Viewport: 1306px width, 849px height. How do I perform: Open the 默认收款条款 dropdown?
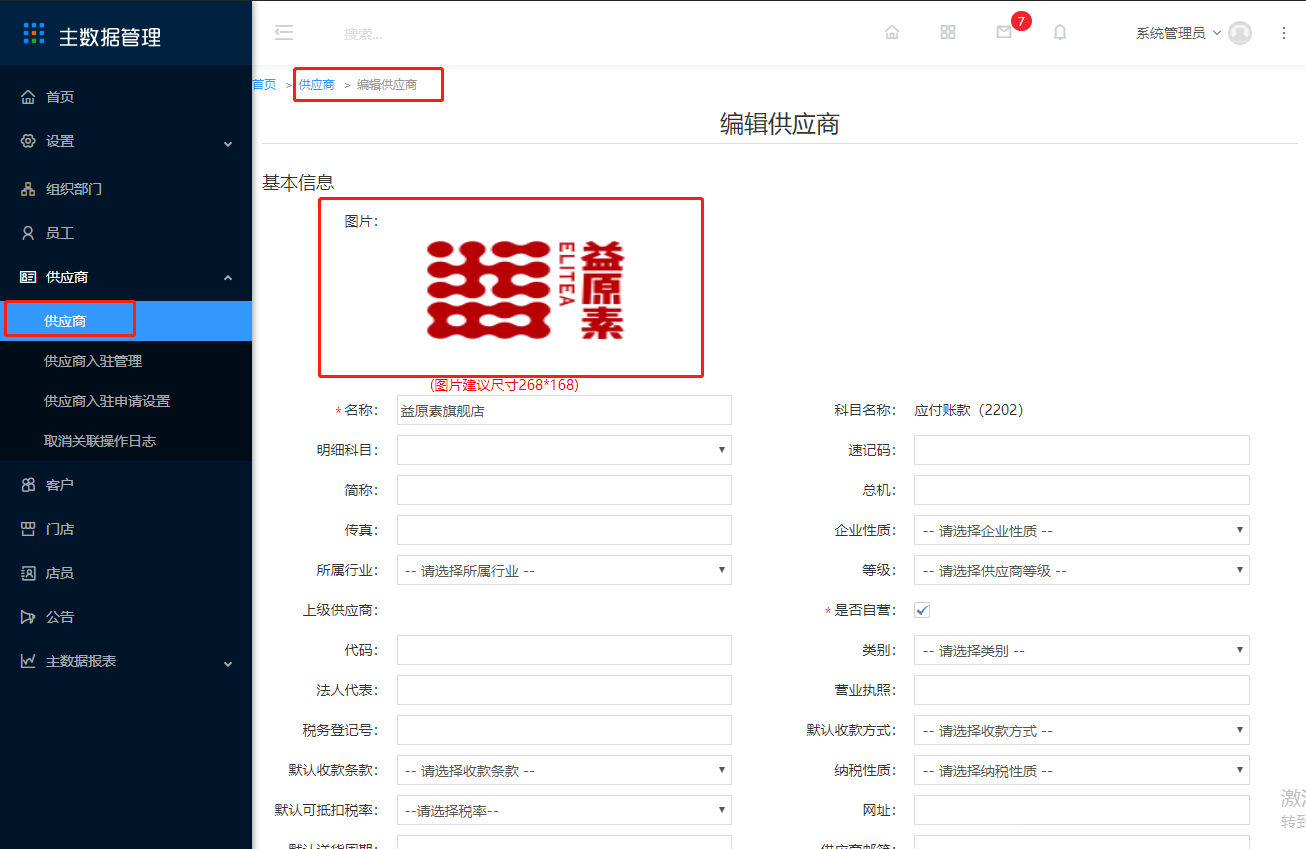[564, 770]
